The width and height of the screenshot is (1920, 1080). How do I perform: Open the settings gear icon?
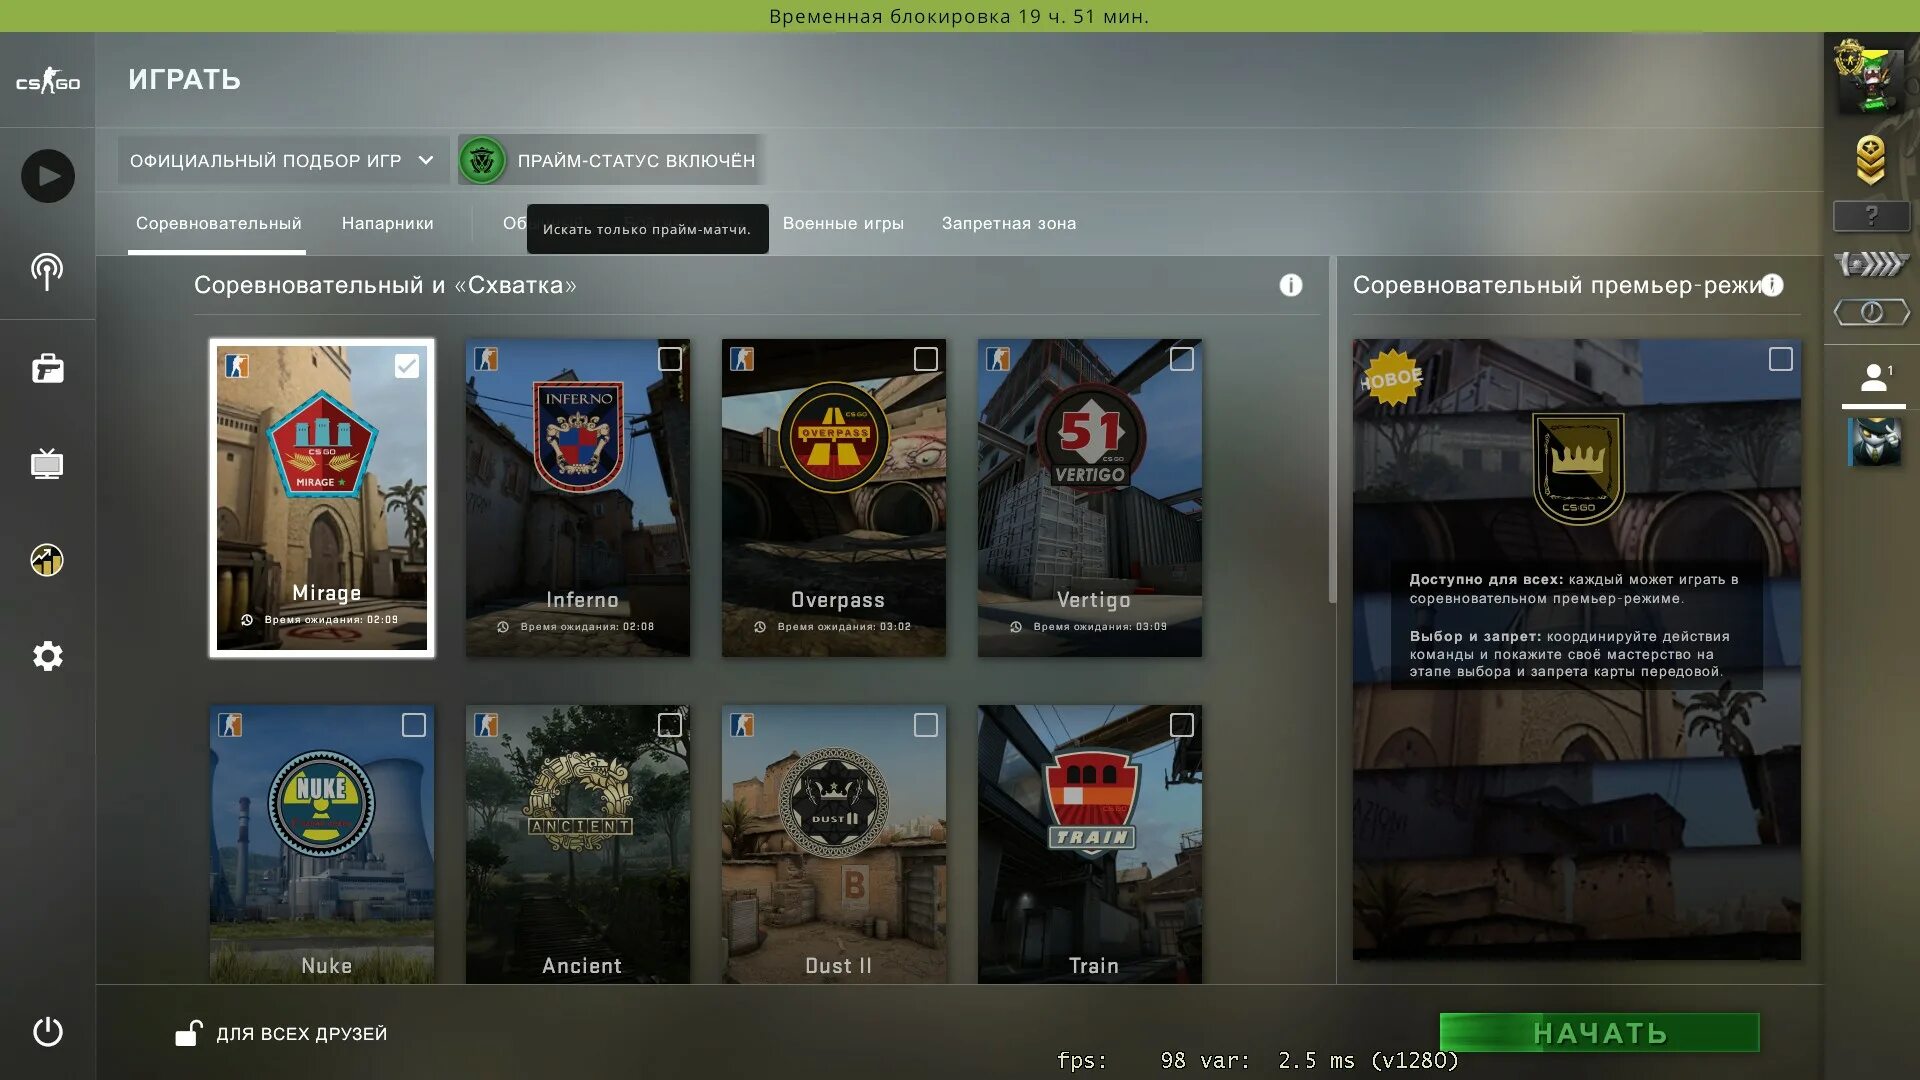click(47, 656)
